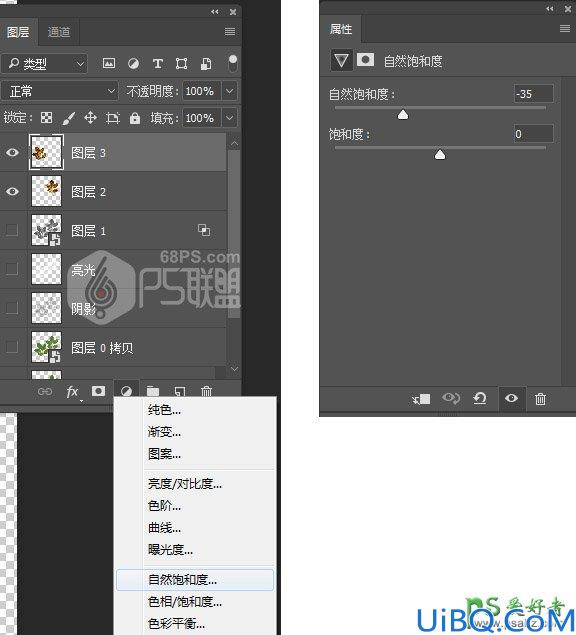Viewport: 576px width, 635px height.
Task: Lock artboard nesting icon
Action: point(113,118)
